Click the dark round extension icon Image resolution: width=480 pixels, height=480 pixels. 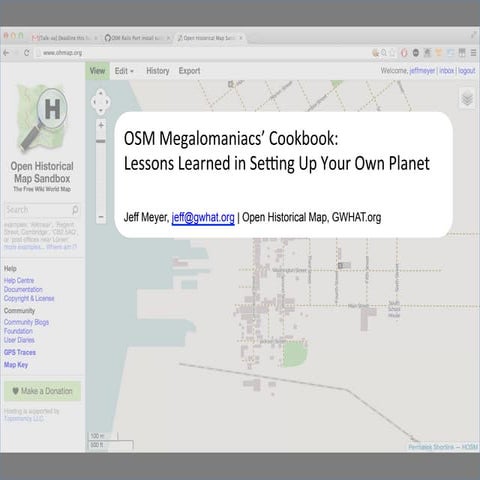(x=416, y=53)
